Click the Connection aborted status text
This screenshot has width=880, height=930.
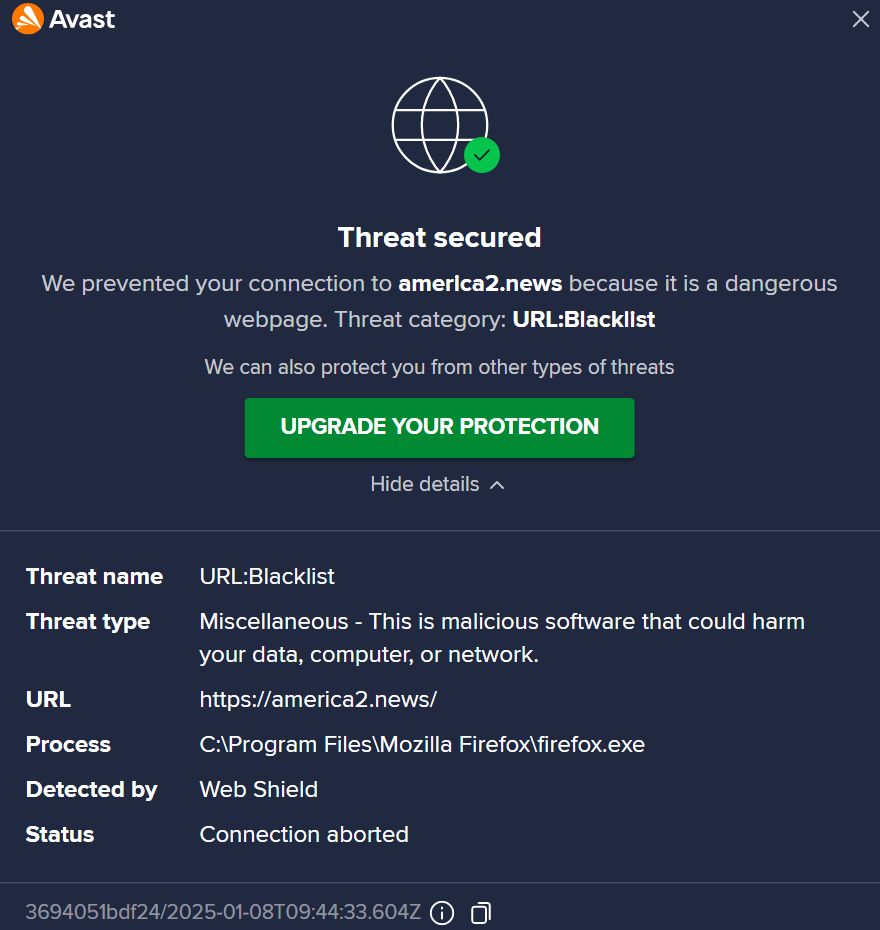[x=304, y=834]
